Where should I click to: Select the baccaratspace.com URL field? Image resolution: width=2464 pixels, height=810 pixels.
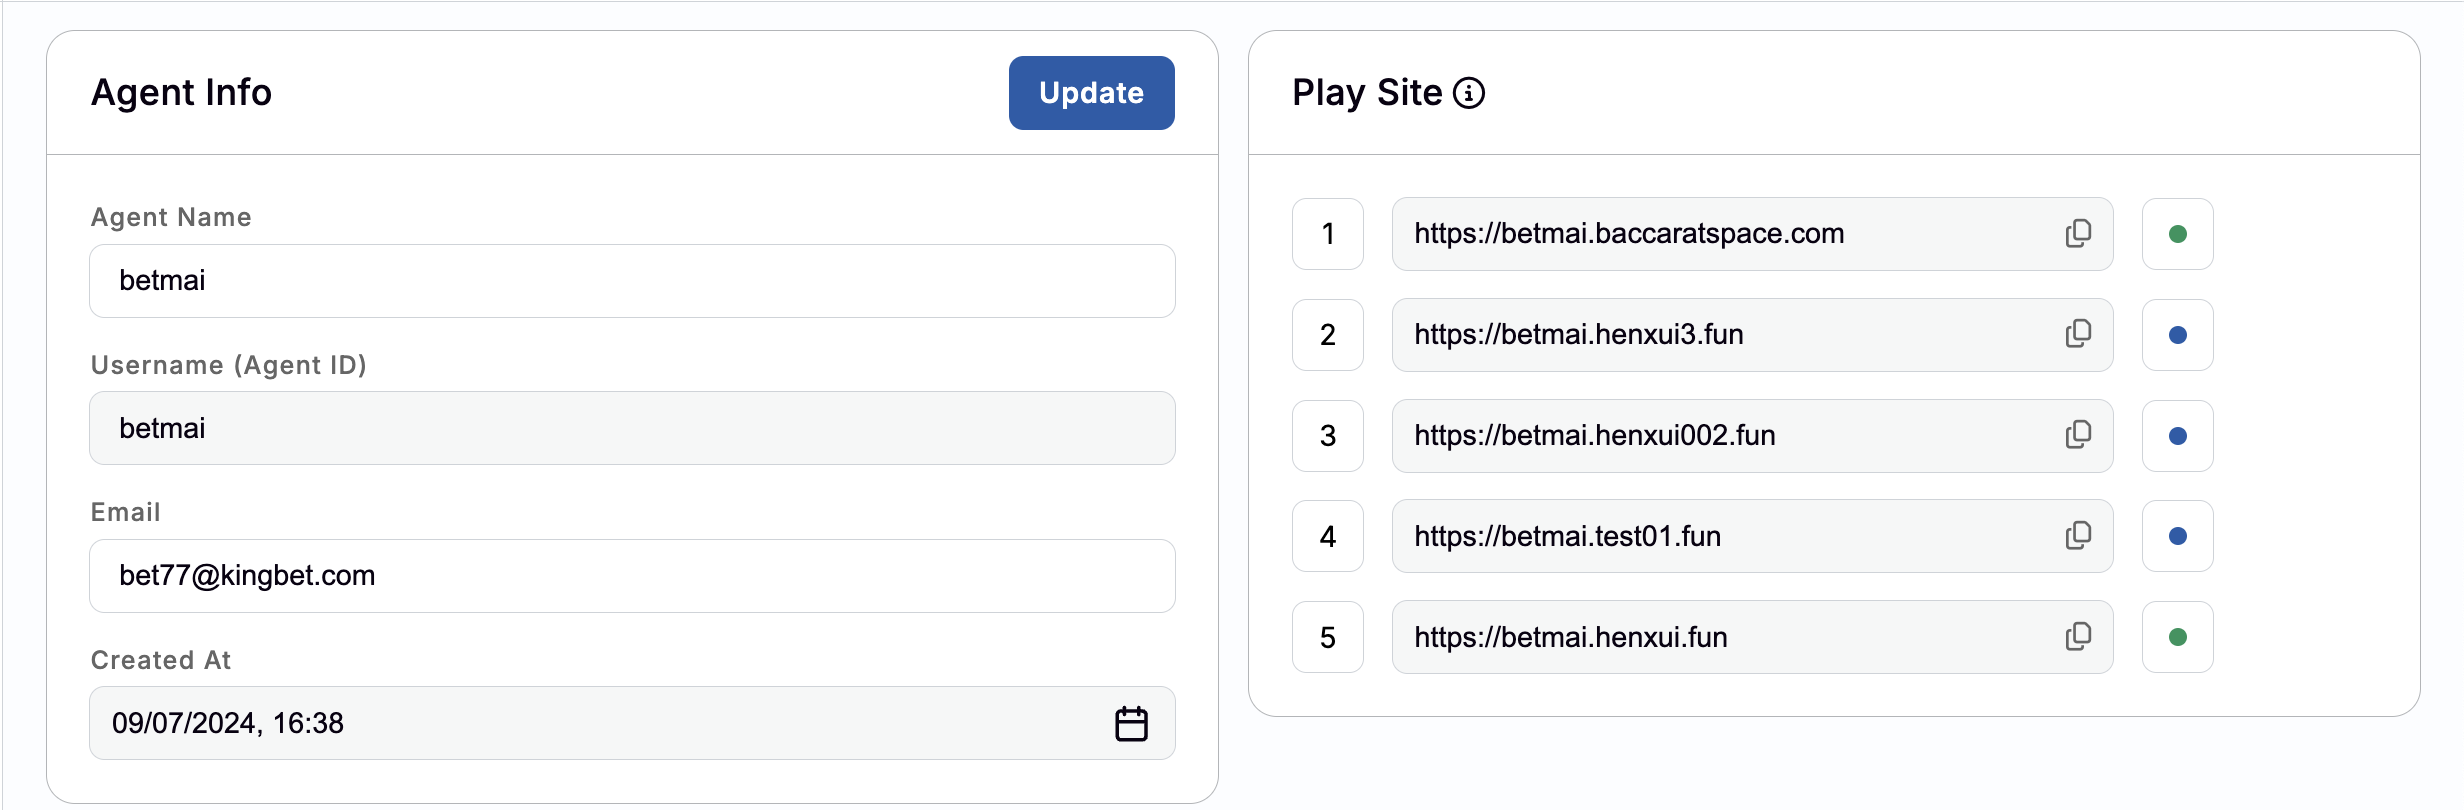[1720, 234]
